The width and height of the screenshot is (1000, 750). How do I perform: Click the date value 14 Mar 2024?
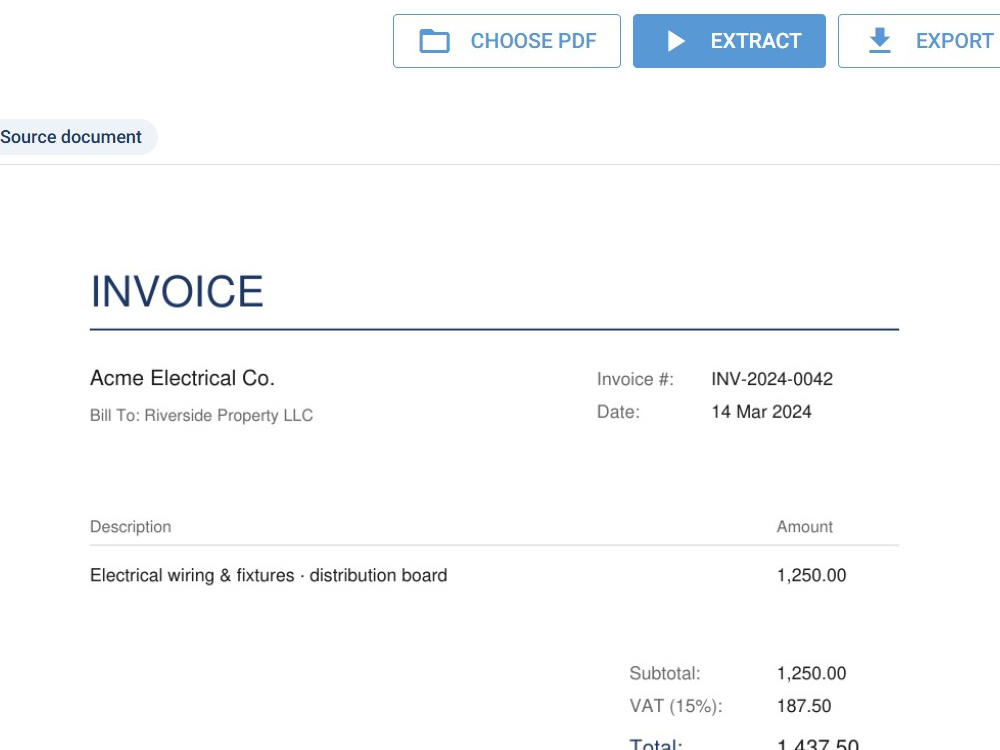tap(761, 411)
